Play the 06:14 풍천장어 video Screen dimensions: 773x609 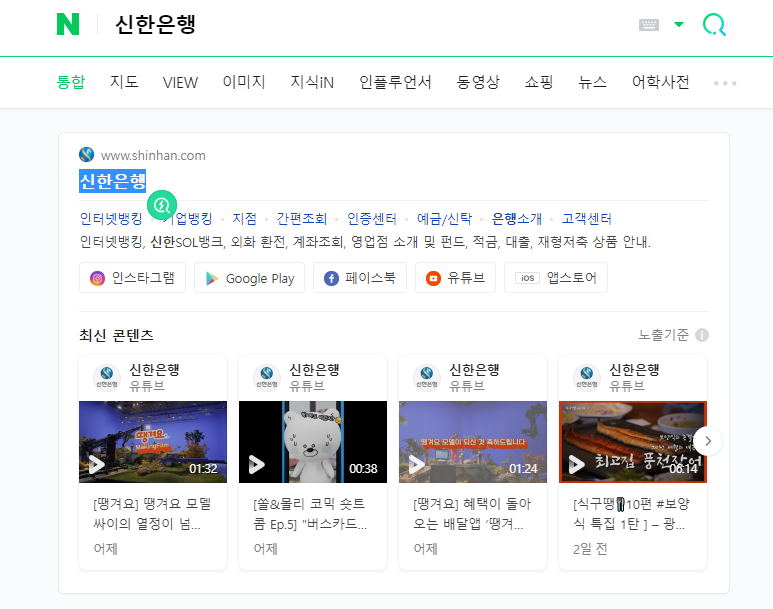576,465
